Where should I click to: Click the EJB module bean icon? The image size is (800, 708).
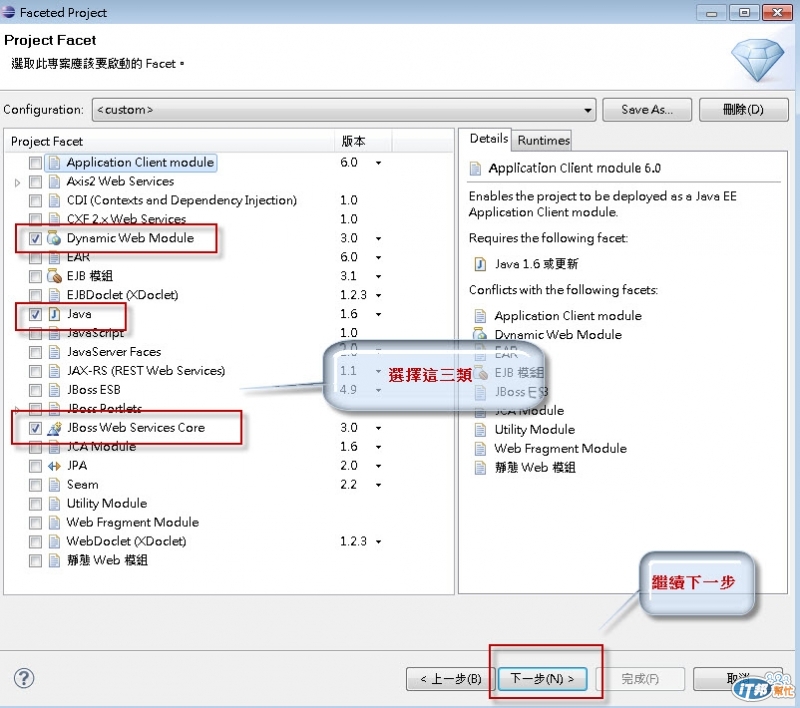pyautogui.click(x=54, y=276)
